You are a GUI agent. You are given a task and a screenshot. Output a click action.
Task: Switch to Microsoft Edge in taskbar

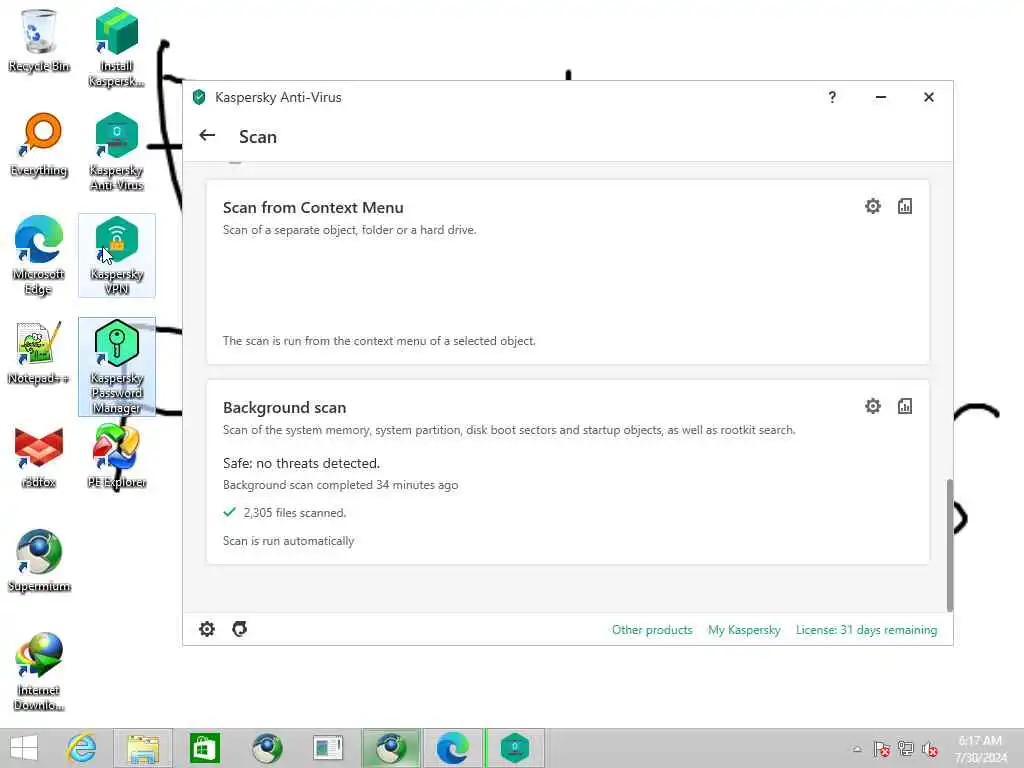point(453,748)
